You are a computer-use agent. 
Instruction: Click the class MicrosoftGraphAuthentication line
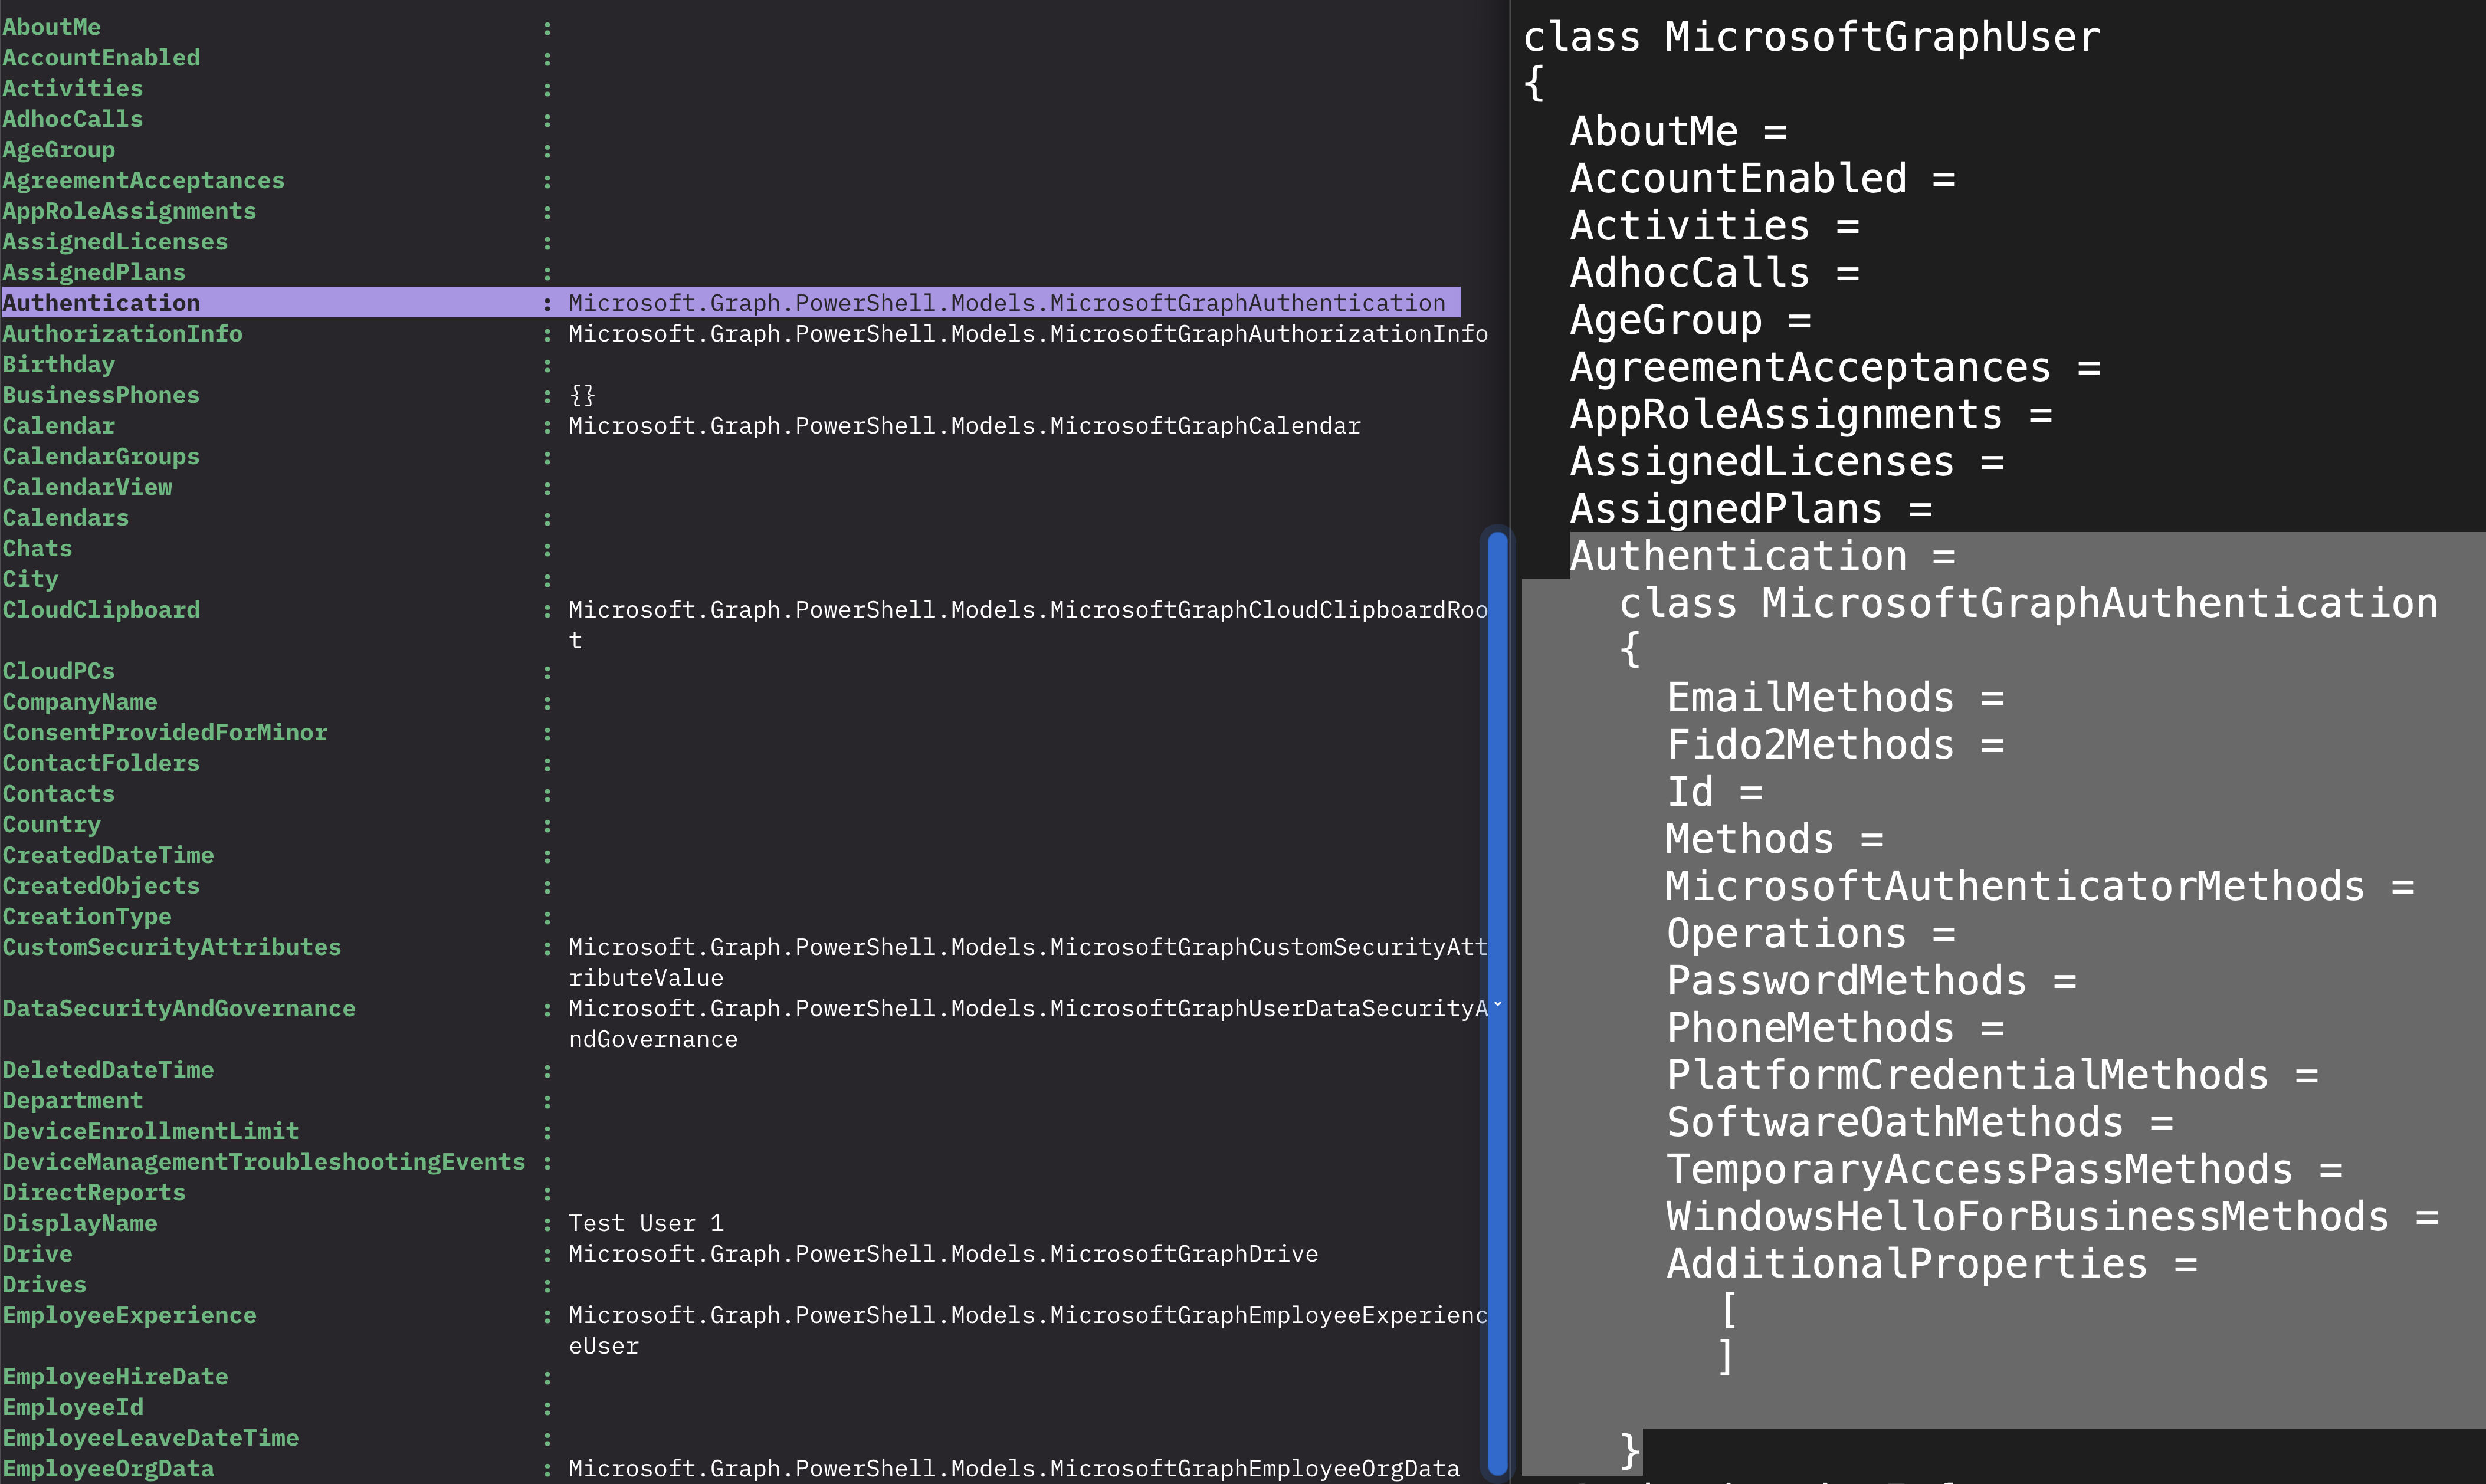coord(2028,604)
